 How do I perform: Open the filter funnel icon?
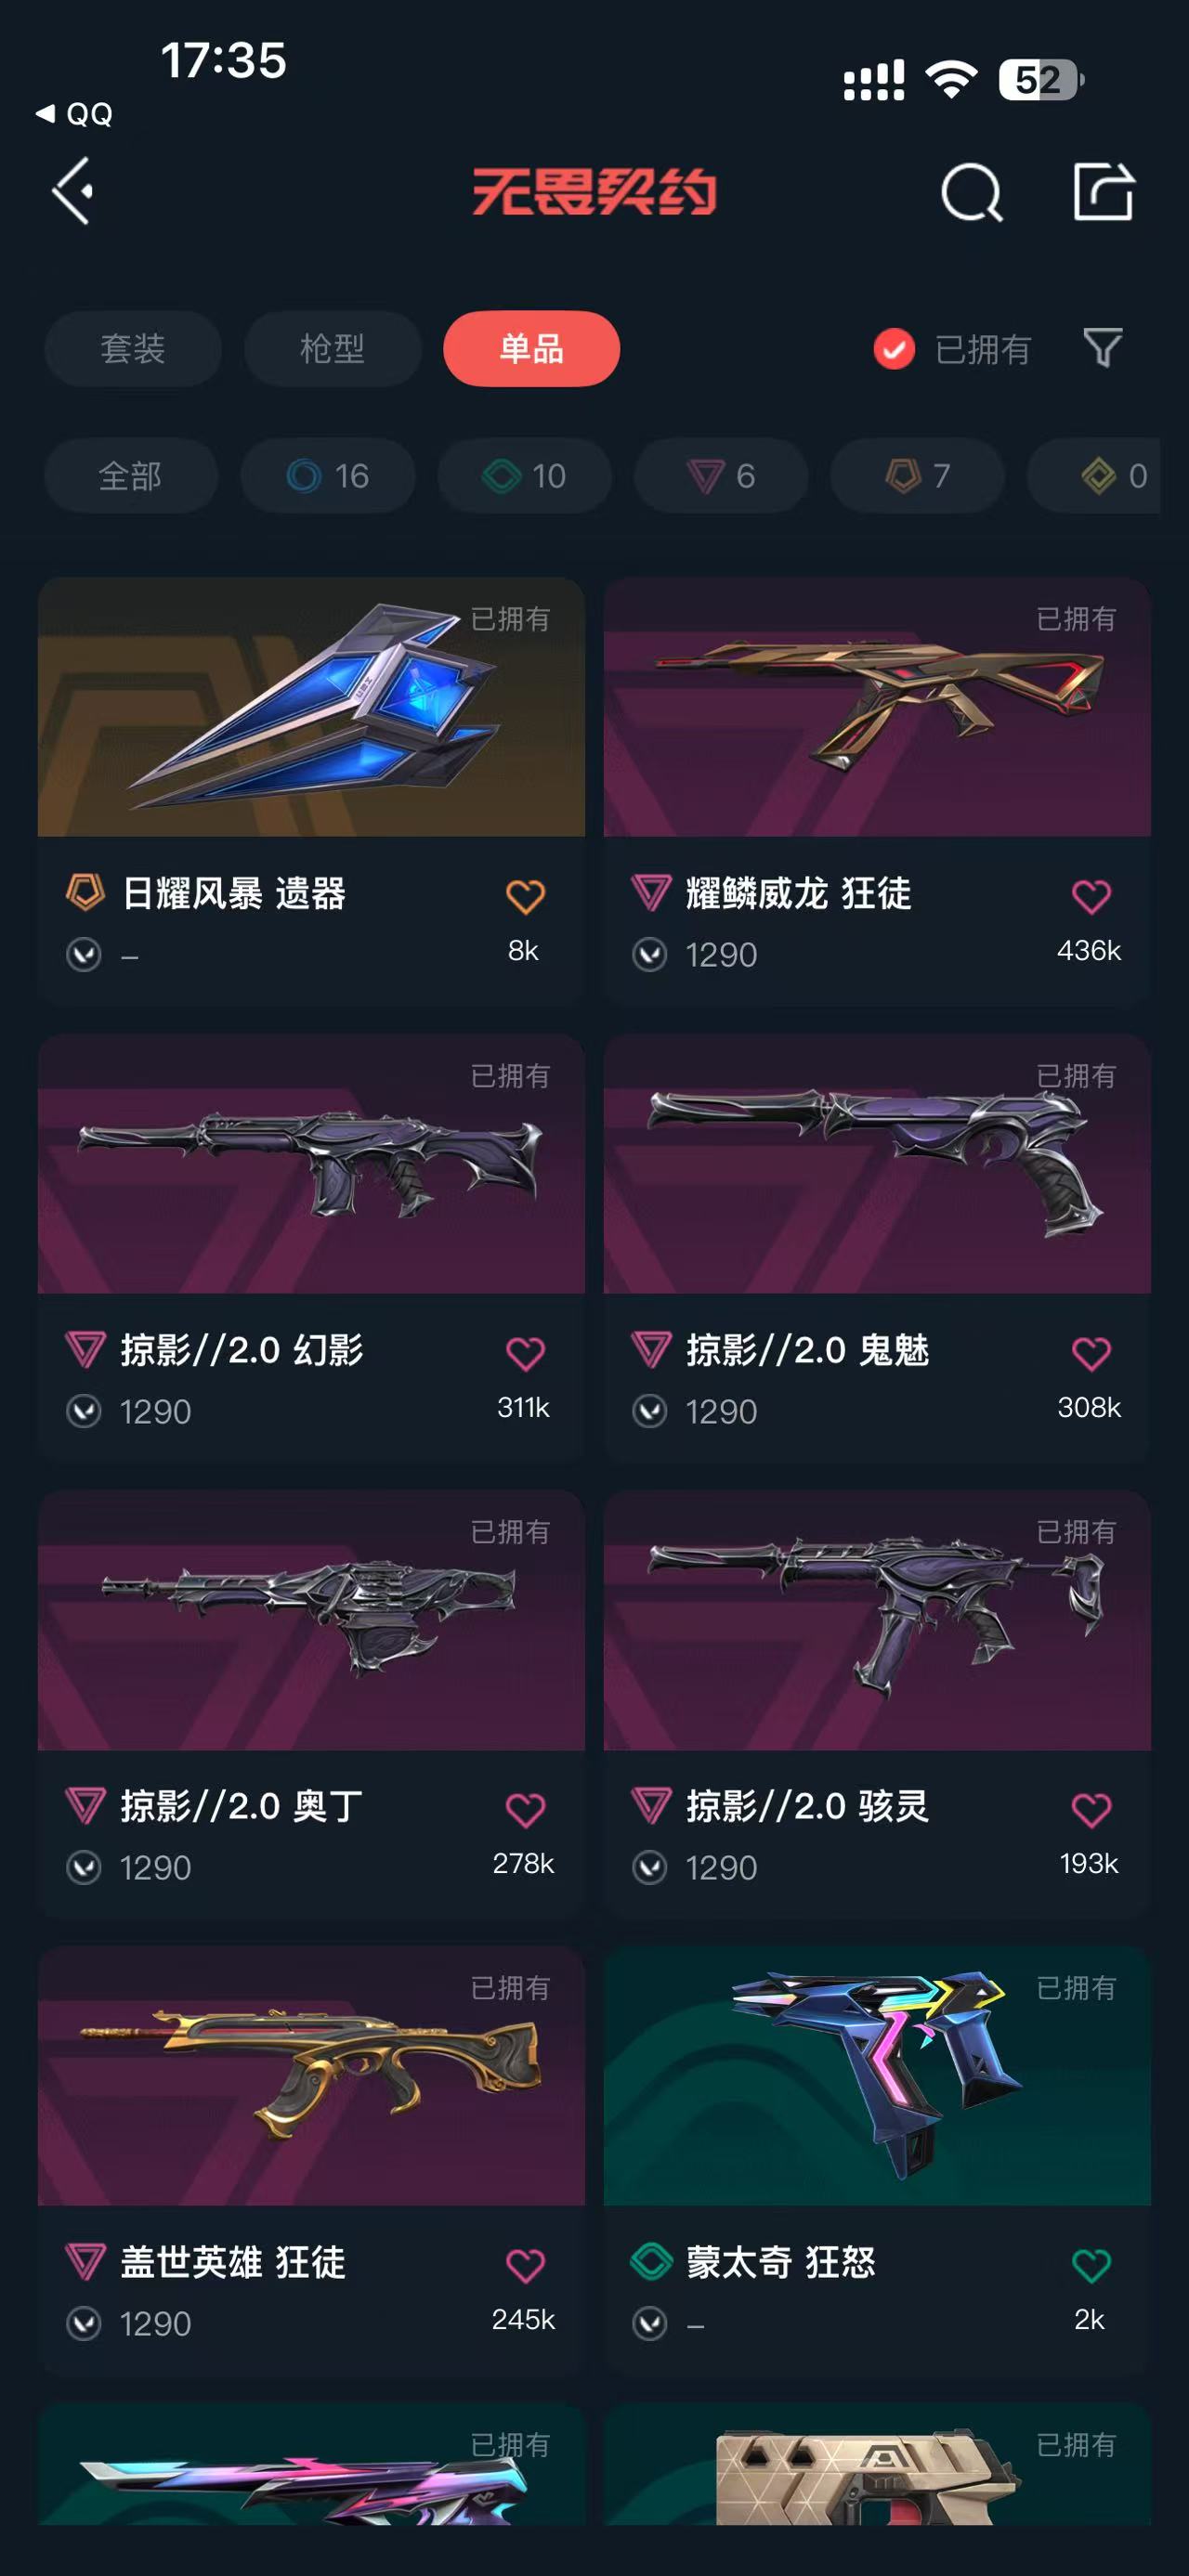[1103, 348]
